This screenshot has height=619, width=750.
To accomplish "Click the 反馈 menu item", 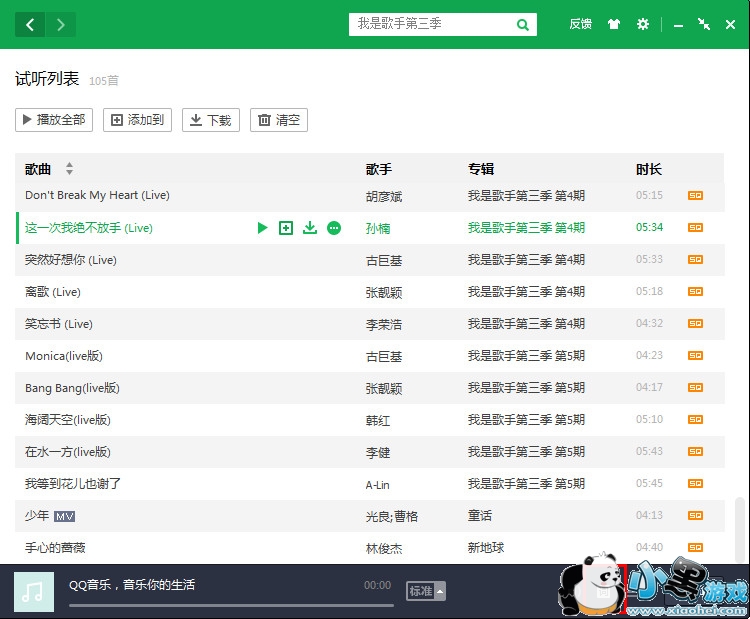I will pos(580,25).
